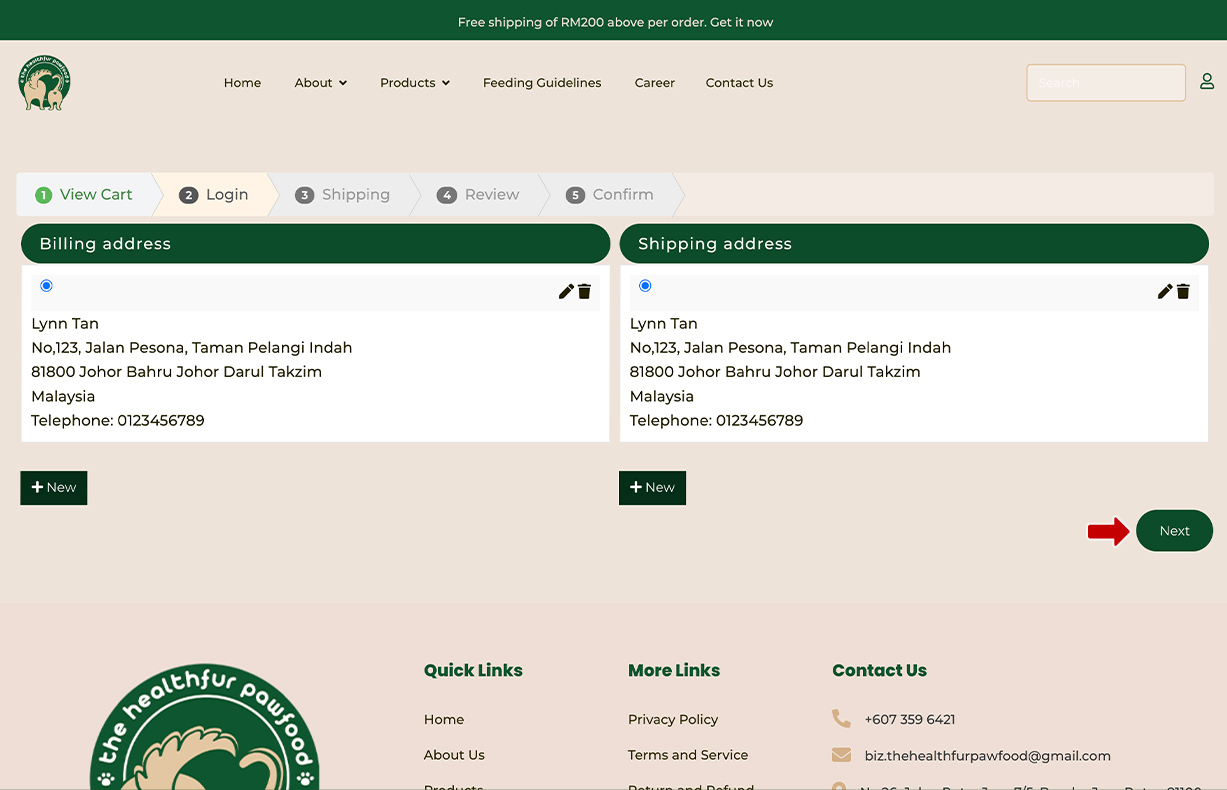Edit the billing address with pencil icon
This screenshot has height=790, width=1227.
coord(566,291)
